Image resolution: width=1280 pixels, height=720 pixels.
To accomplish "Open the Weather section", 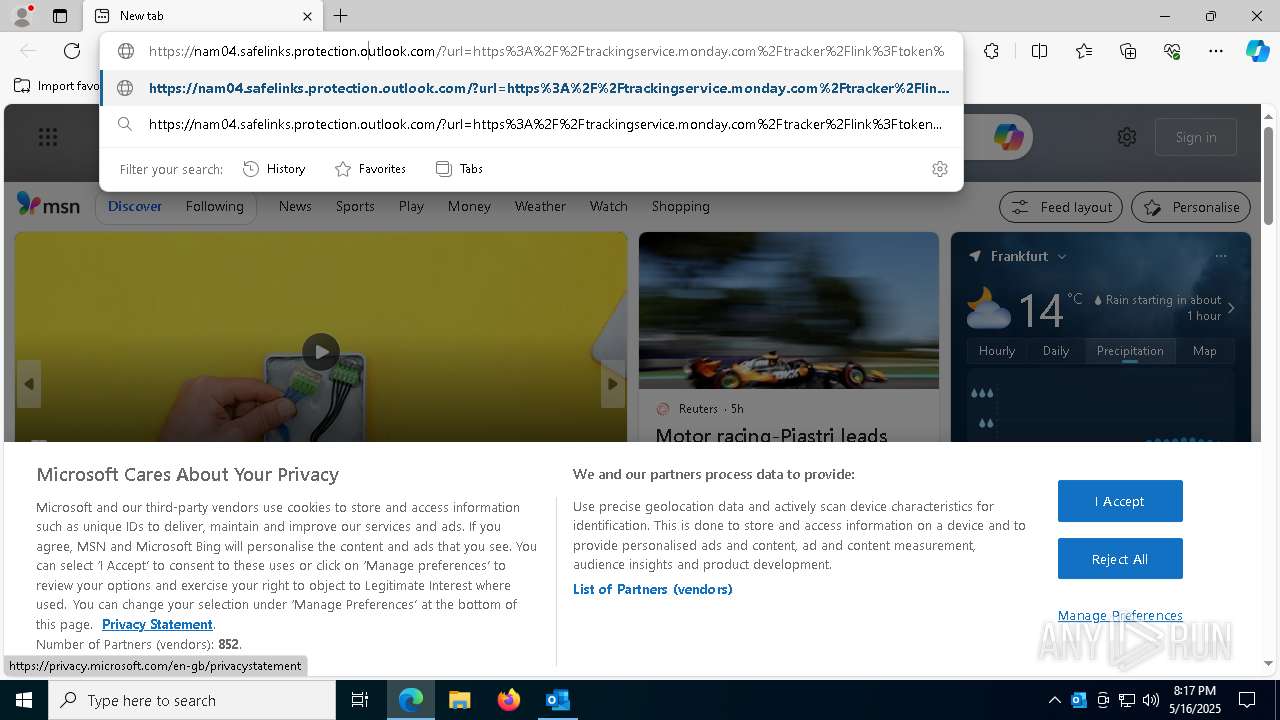I will tap(540, 206).
